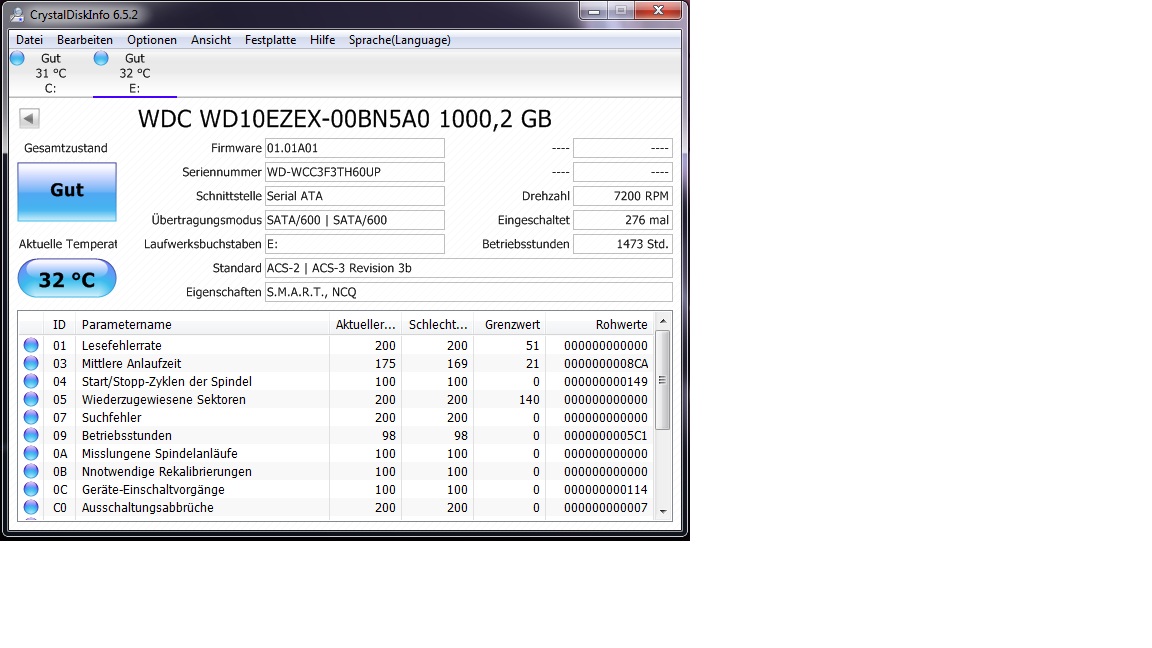Click raw value 0000000008CA
Image resolution: width=1152 pixels, height=648 pixels.
[x=606, y=363]
